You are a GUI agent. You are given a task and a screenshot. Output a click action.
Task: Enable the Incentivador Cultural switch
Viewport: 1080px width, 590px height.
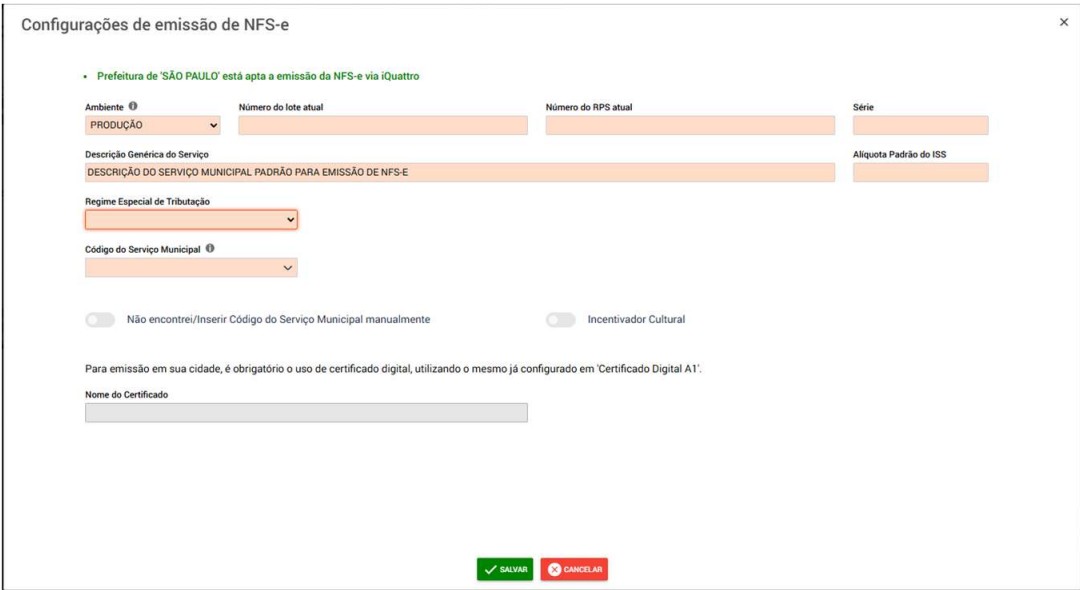[x=561, y=319]
